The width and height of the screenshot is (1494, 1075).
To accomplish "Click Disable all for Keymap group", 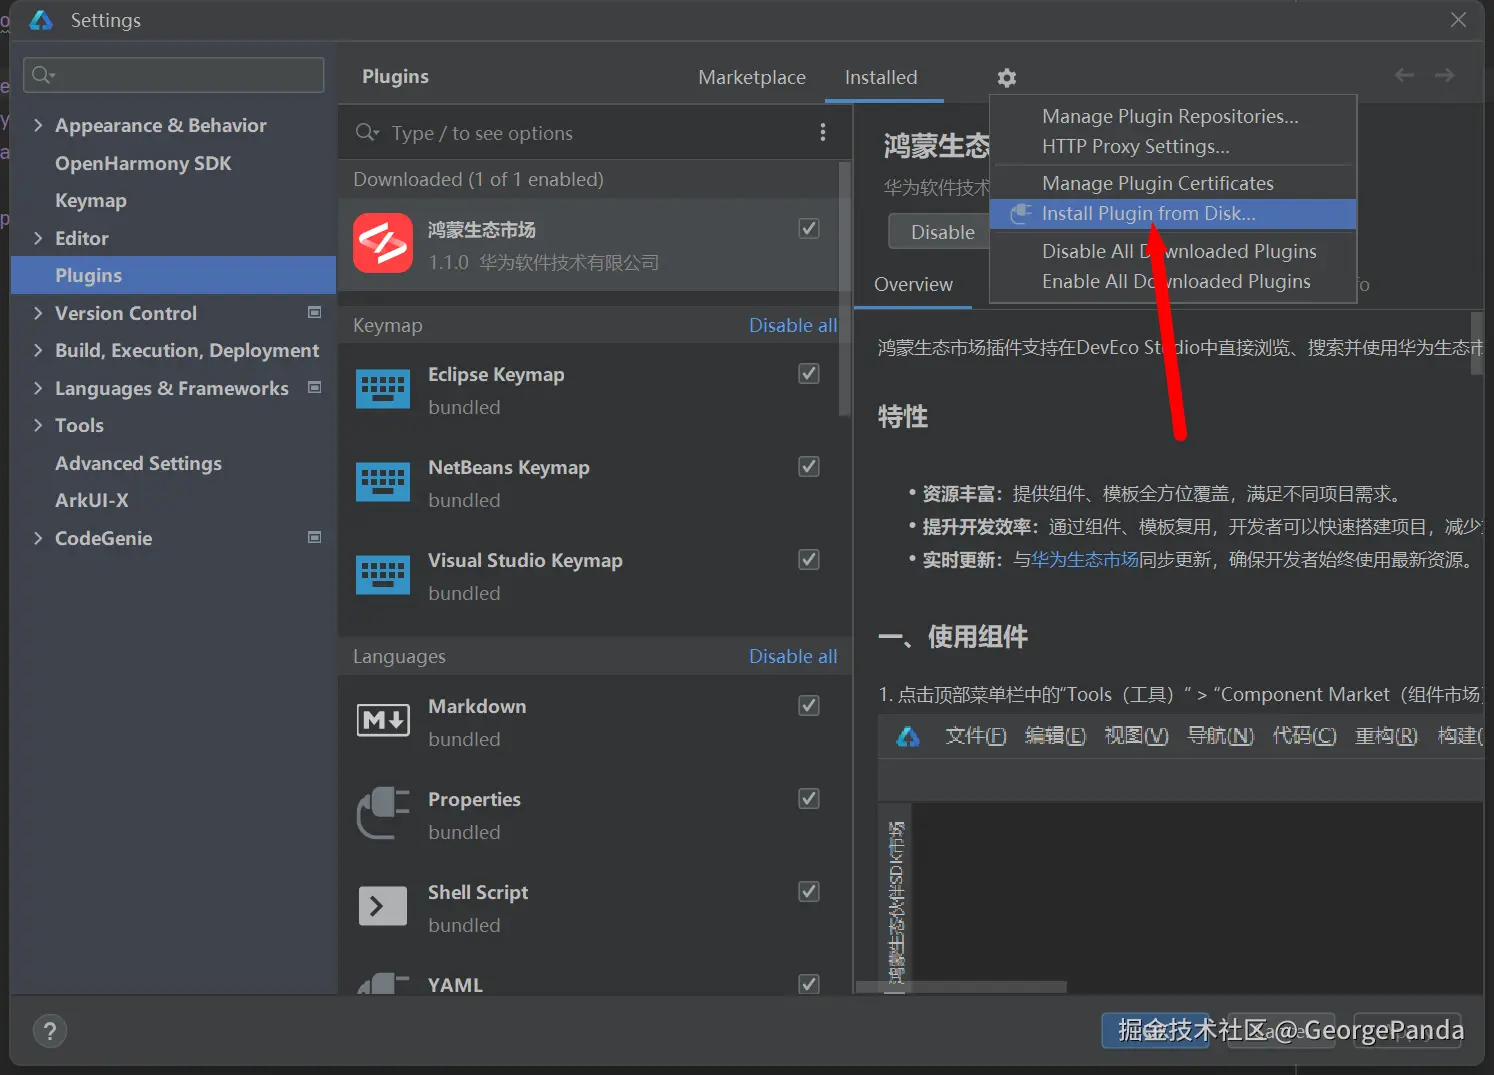I will pos(792,325).
